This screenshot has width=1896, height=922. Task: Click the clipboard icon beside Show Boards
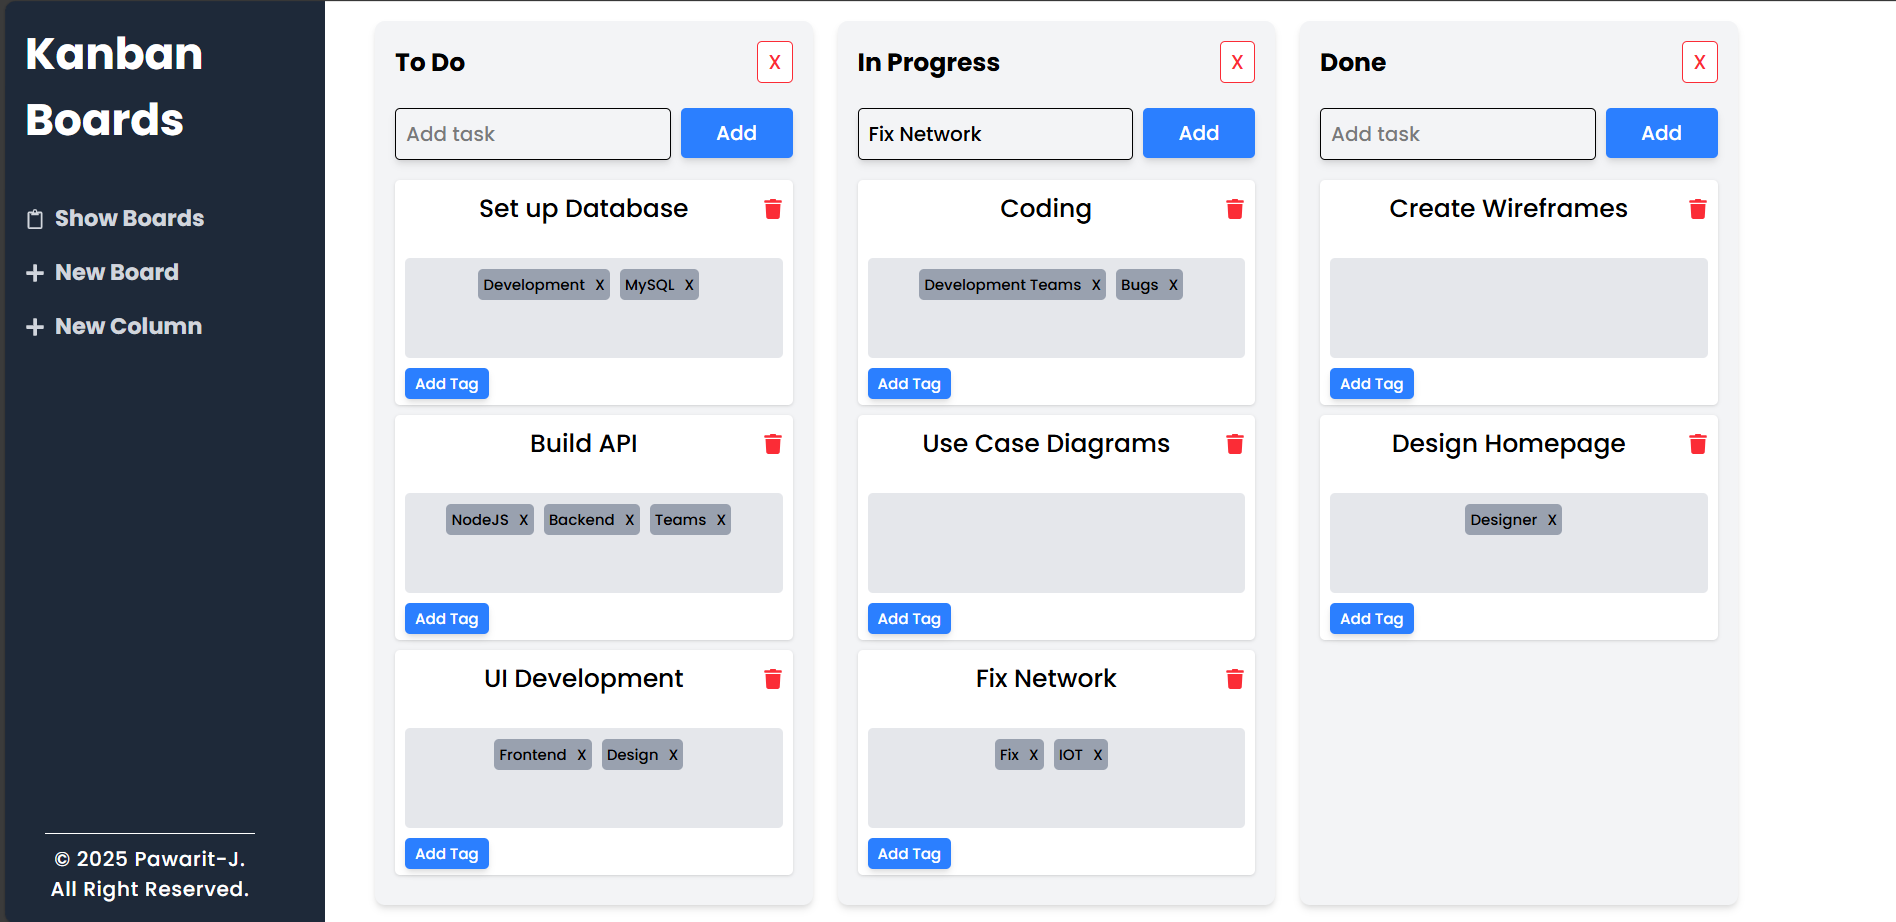tap(35, 218)
